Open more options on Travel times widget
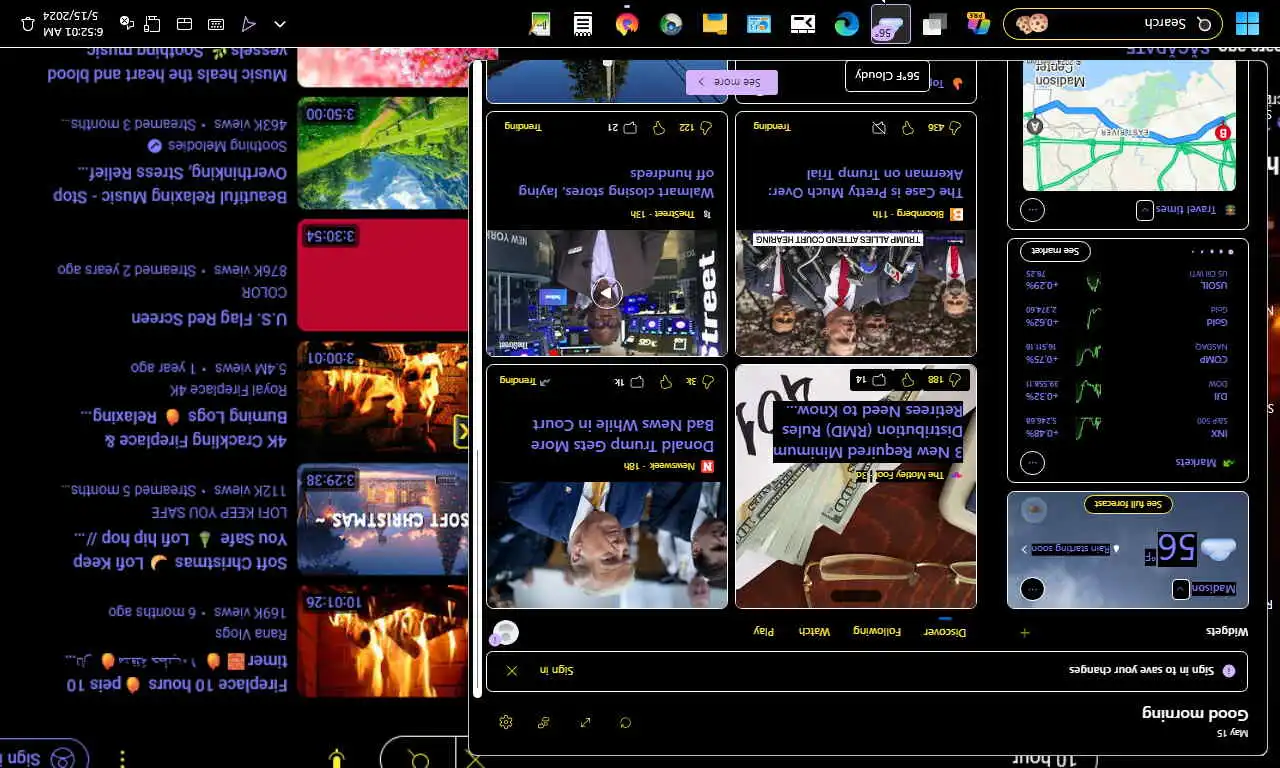The height and width of the screenshot is (768, 1280). 1033,210
